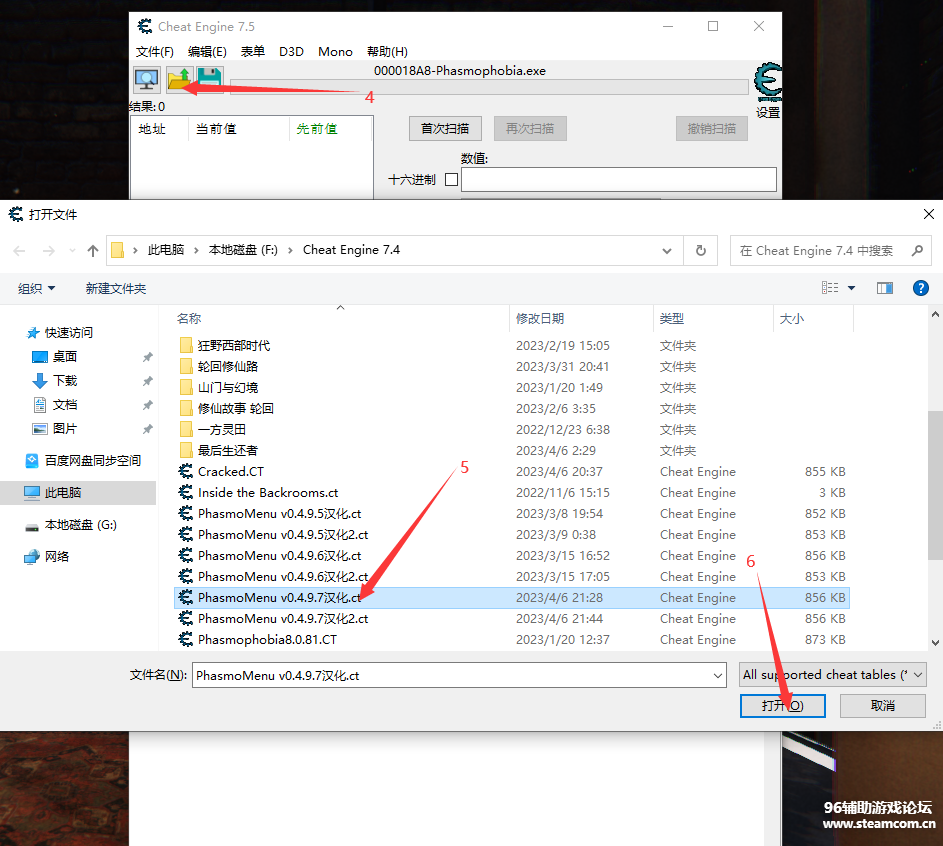Open the D3D menu

click(x=291, y=52)
